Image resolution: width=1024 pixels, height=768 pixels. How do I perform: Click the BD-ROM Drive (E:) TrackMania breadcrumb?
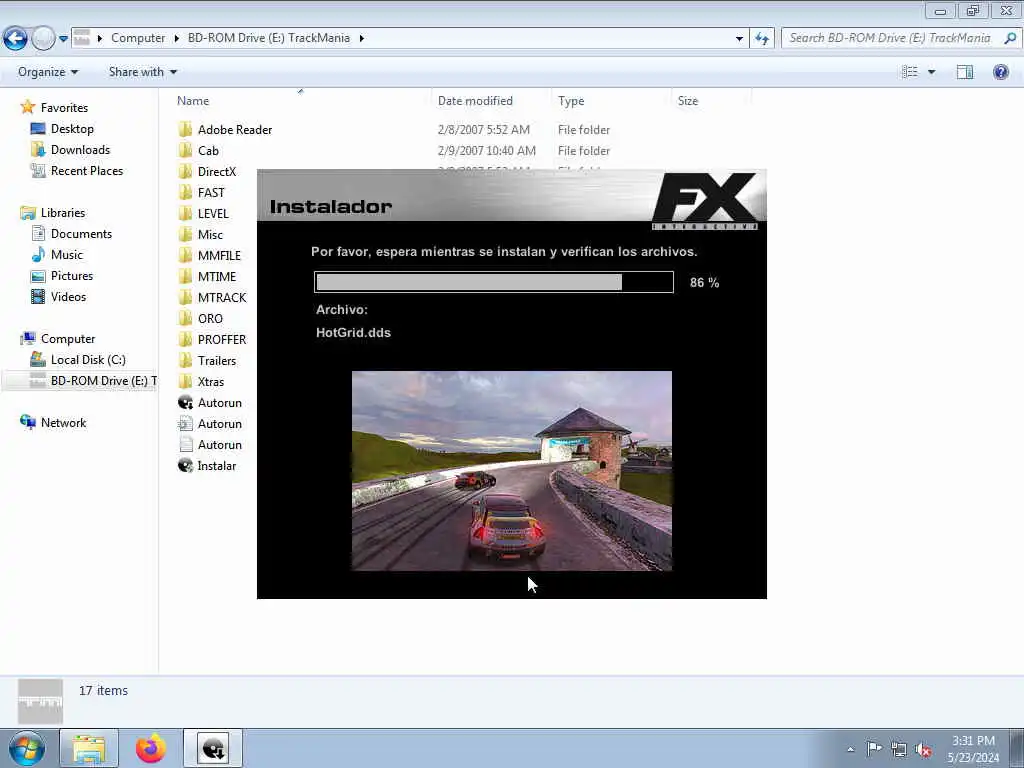point(268,38)
